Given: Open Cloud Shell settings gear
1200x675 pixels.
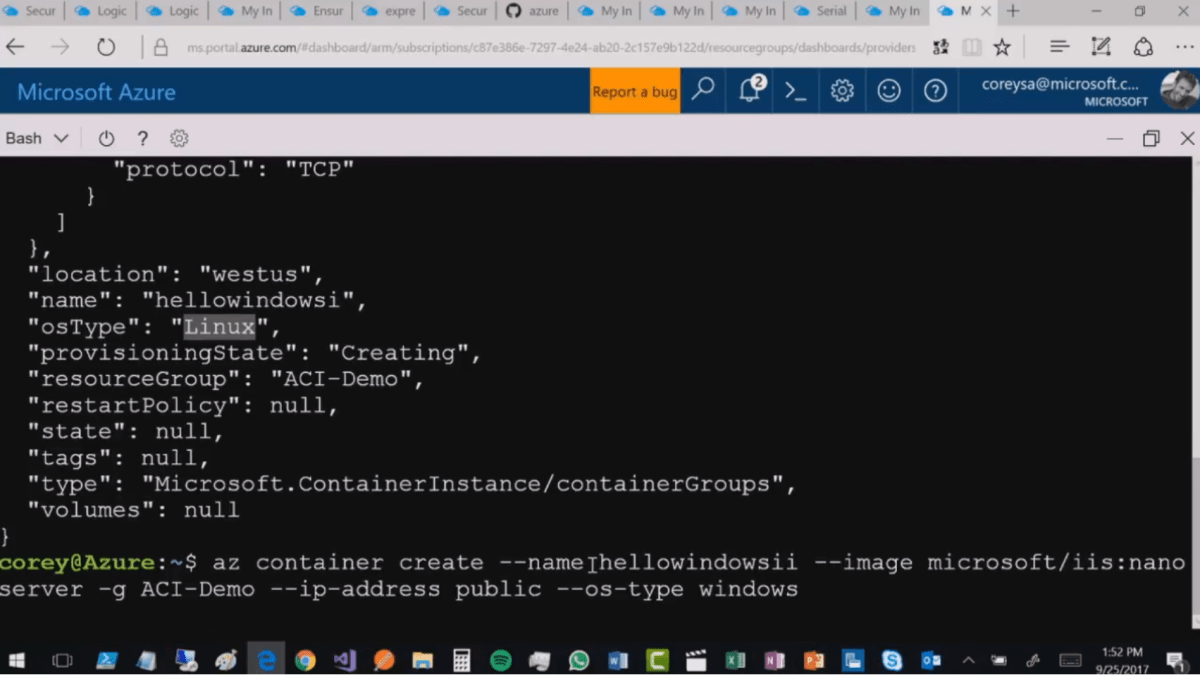Looking at the screenshot, I should coord(179,139).
